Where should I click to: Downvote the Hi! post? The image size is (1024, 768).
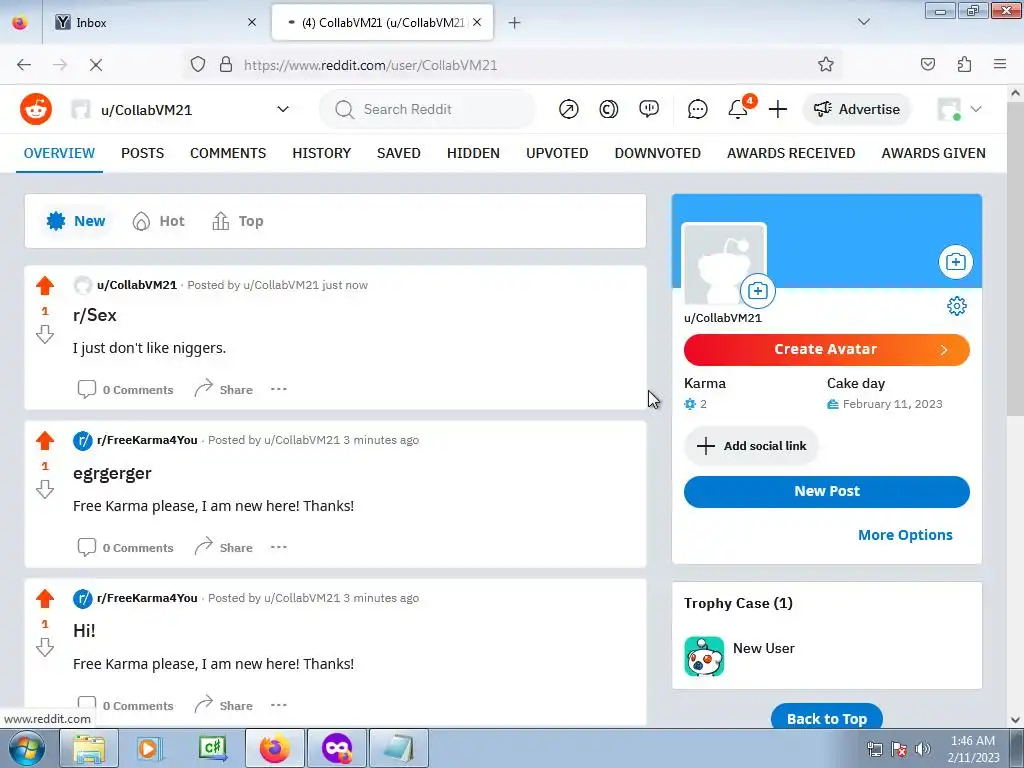45,647
